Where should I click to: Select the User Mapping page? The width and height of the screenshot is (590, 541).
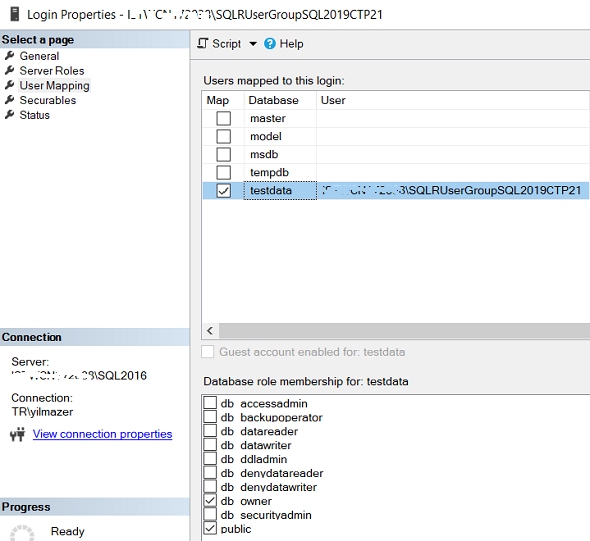[x=55, y=86]
